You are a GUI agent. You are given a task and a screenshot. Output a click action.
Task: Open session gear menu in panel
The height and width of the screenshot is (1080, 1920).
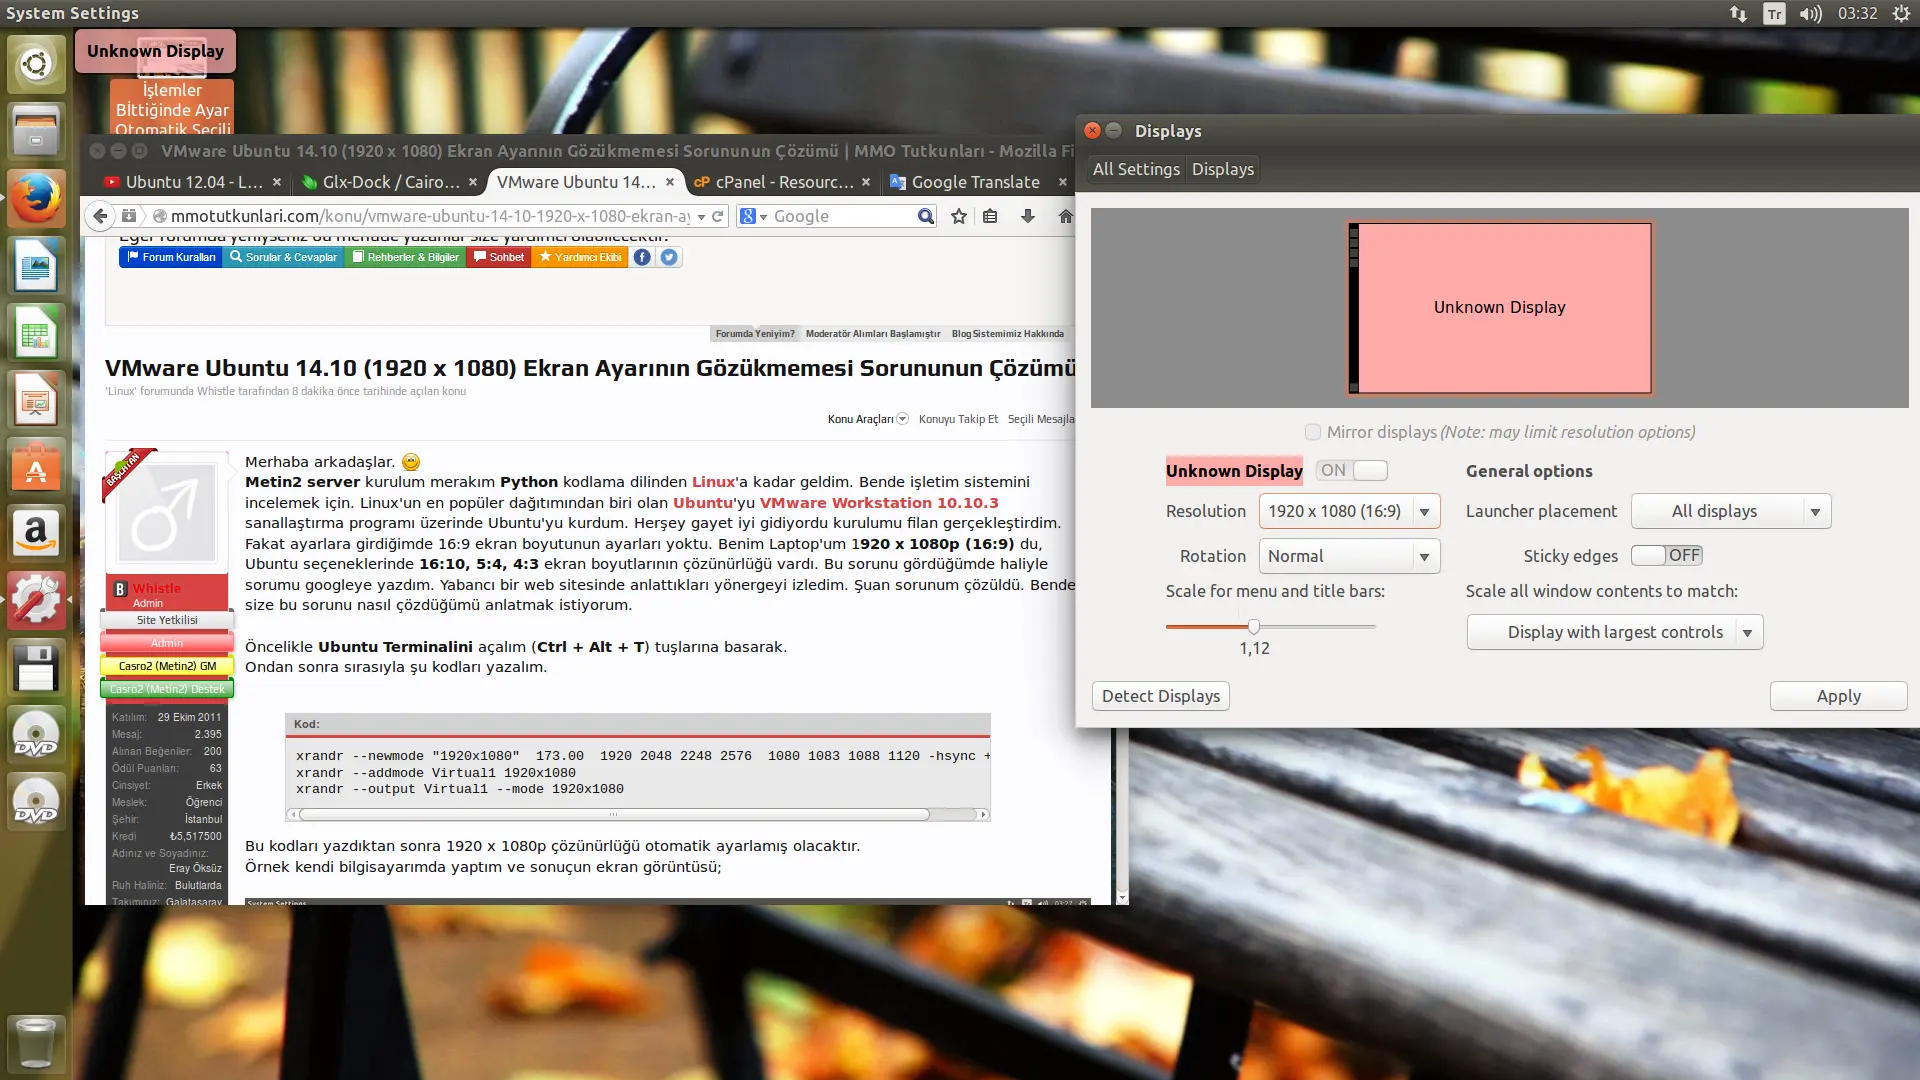coord(1901,13)
